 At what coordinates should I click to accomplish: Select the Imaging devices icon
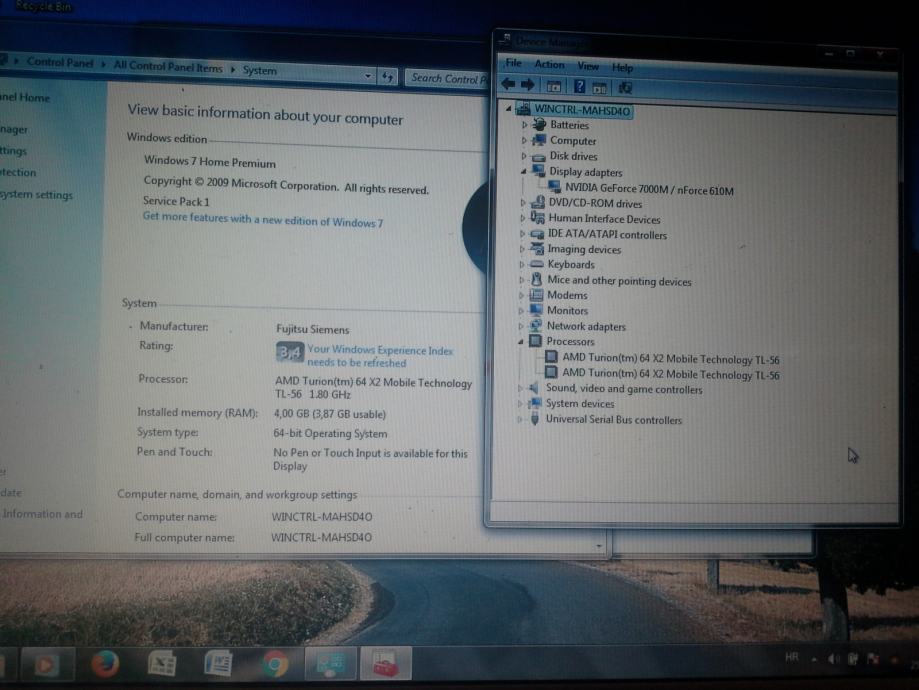point(536,249)
